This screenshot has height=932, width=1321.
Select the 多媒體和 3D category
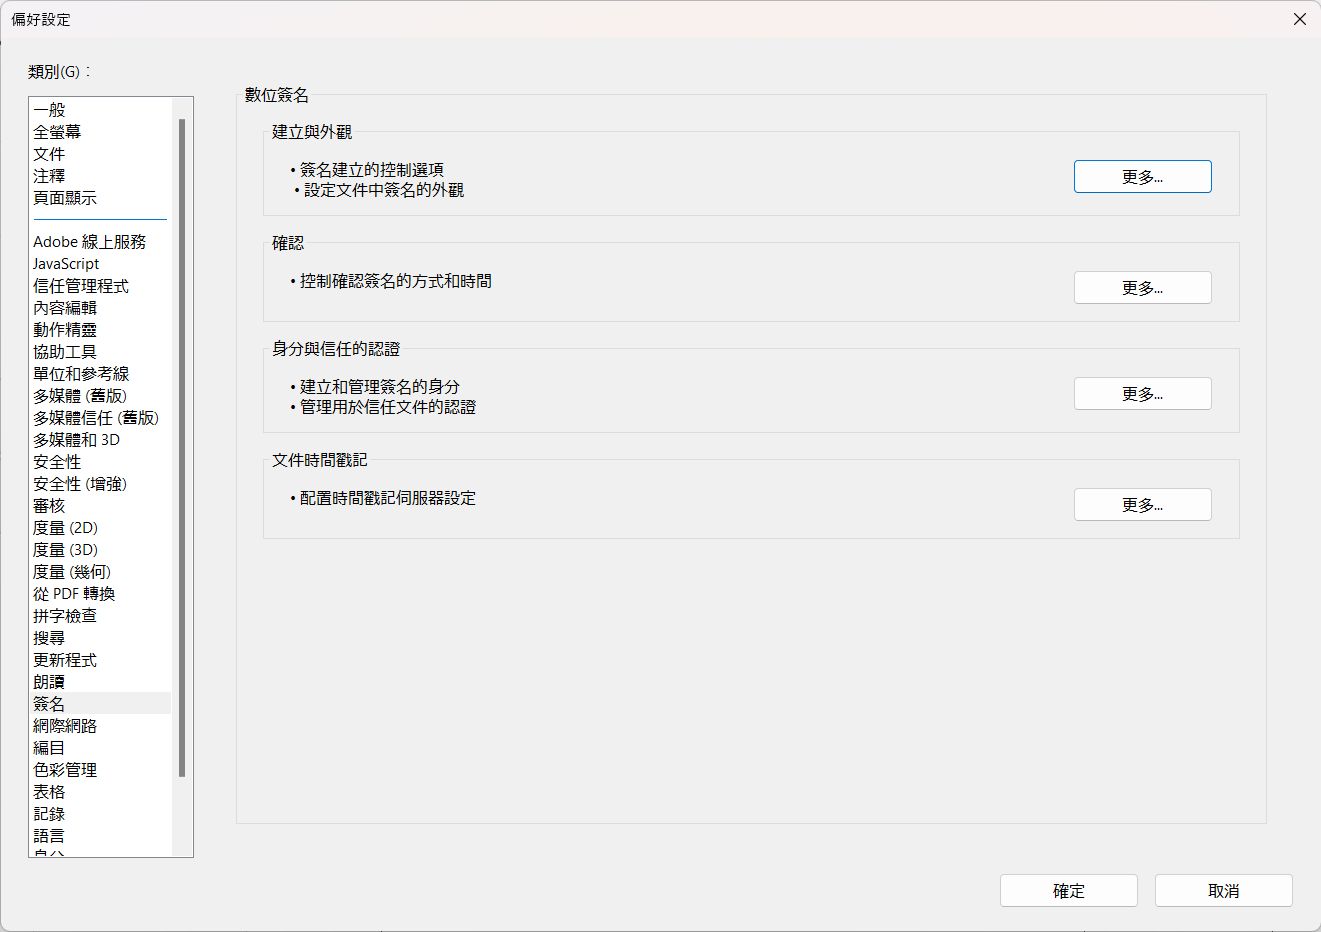click(75, 439)
